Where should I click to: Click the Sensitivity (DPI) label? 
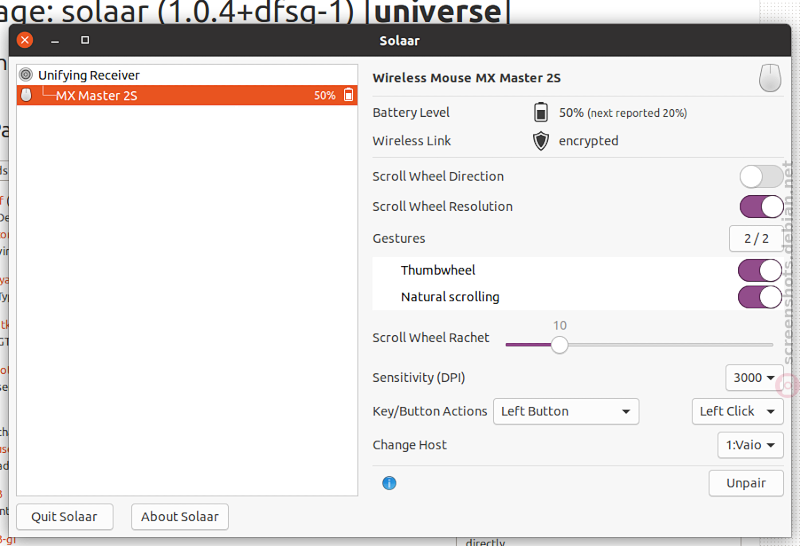click(418, 378)
